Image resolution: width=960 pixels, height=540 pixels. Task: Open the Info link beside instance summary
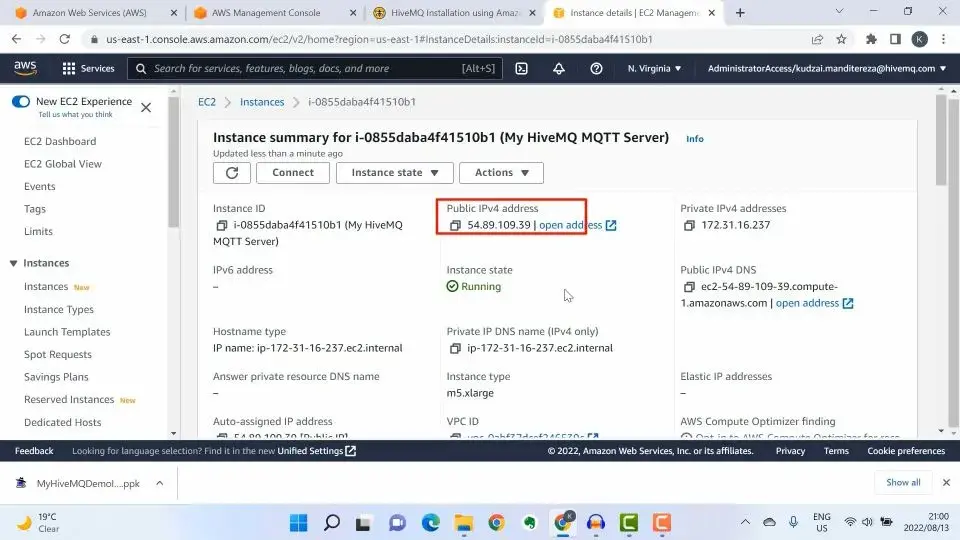(695, 139)
